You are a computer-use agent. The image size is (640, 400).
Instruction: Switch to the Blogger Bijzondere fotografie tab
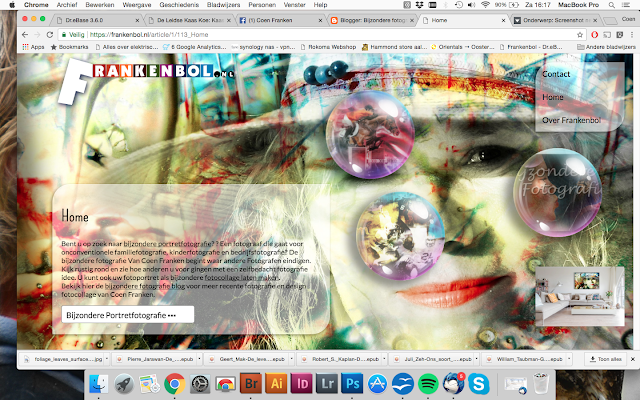(x=372, y=20)
